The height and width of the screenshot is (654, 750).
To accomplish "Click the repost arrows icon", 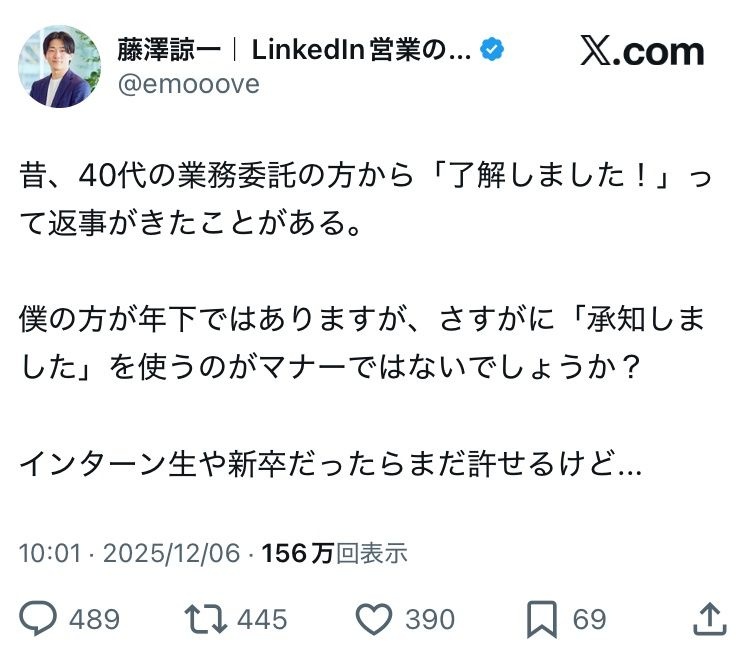I will coord(204,619).
